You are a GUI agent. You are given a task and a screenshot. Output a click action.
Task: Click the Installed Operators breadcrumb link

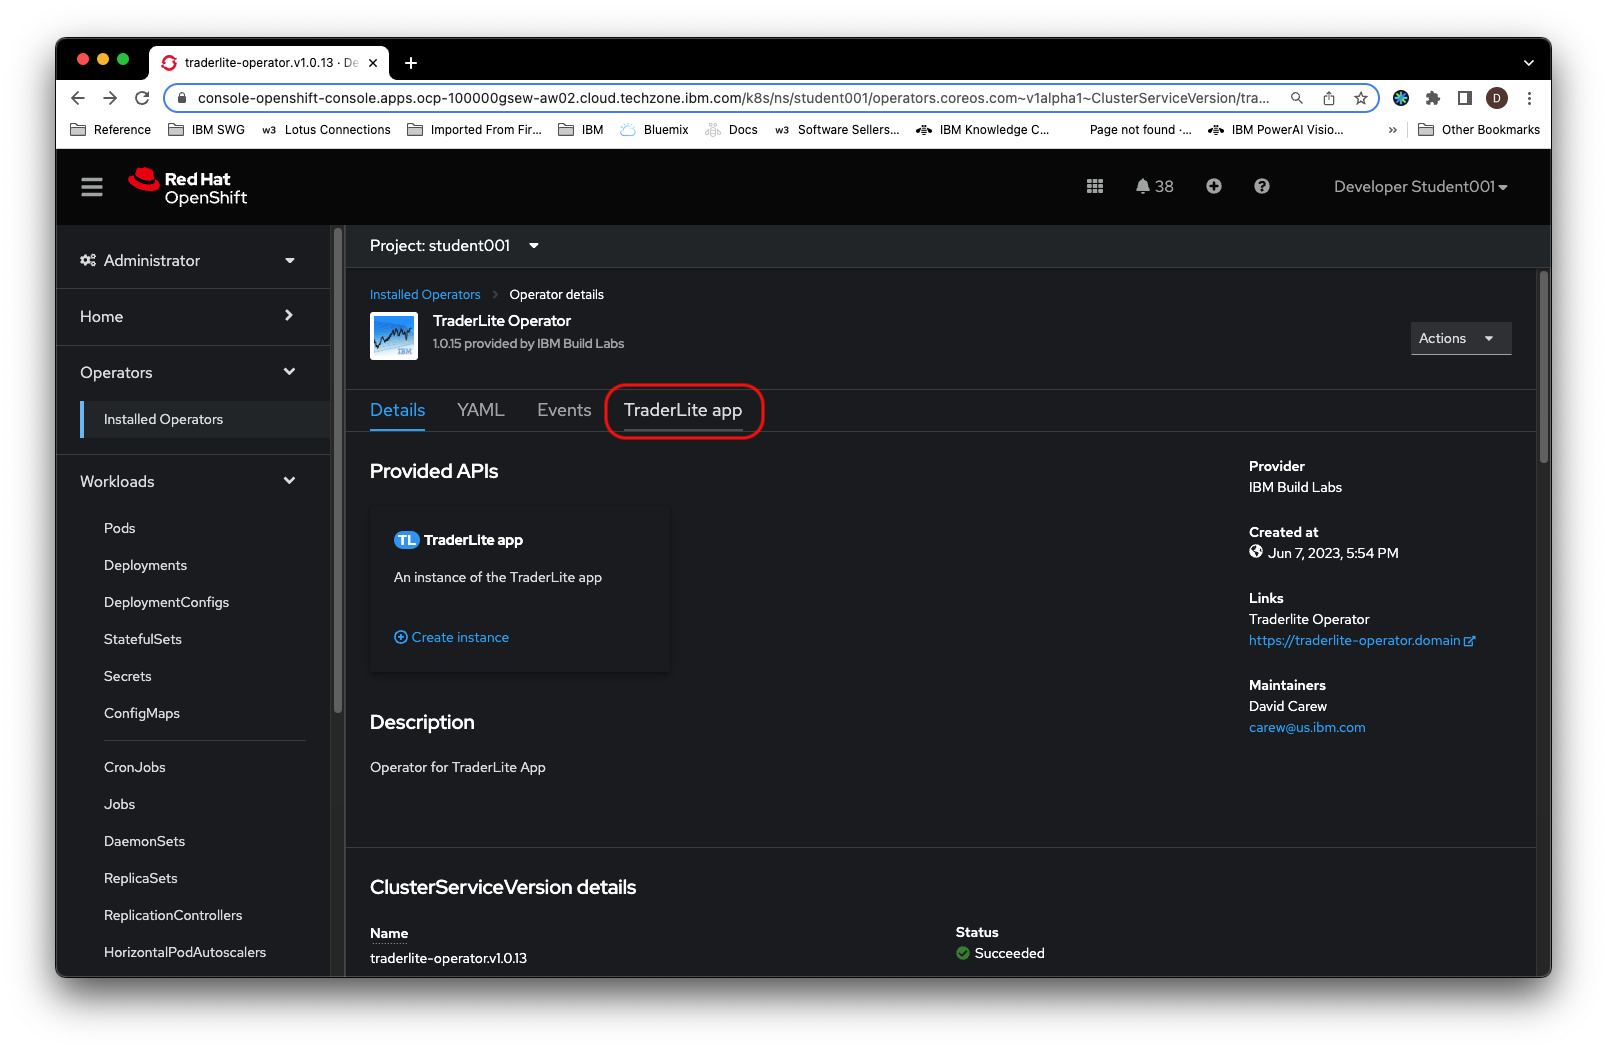coord(425,295)
